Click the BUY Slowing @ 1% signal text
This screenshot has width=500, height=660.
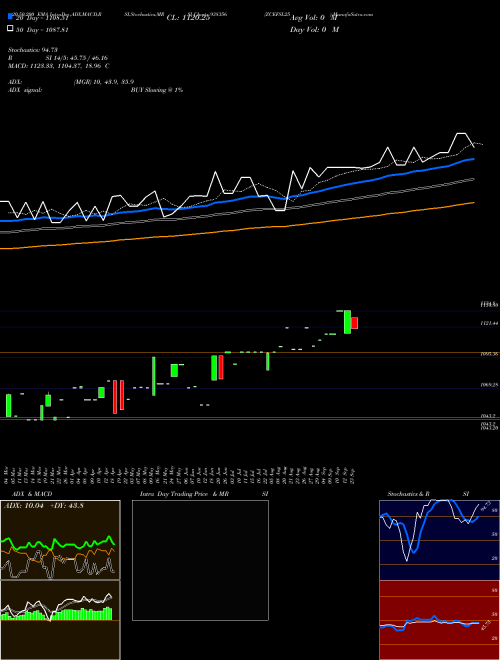click(157, 90)
